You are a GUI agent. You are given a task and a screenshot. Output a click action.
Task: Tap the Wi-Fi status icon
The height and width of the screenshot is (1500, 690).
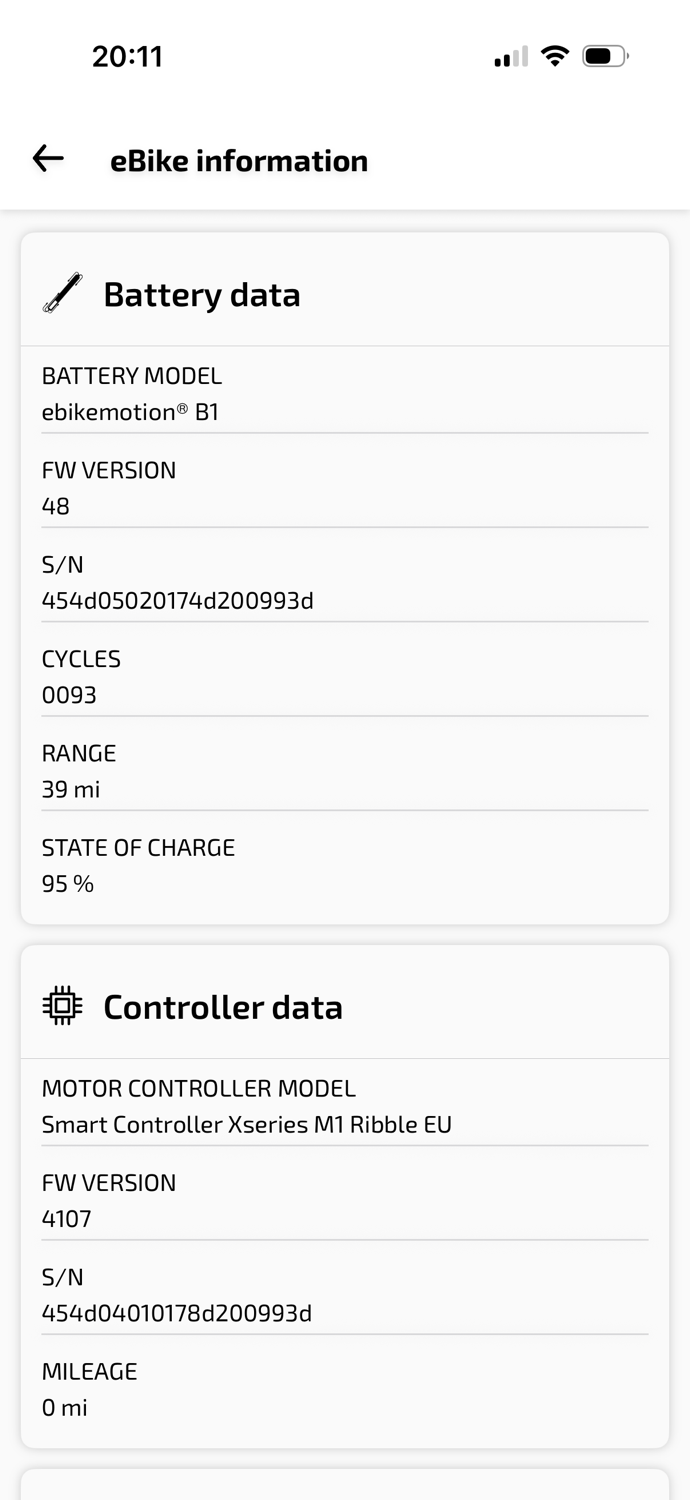coord(554,56)
